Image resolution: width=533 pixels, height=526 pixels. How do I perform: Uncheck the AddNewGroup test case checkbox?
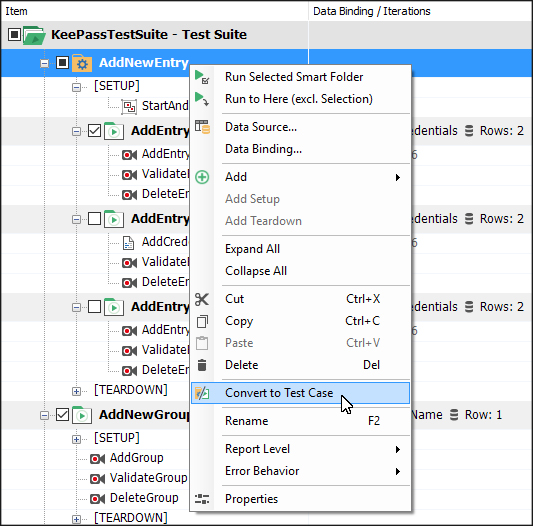click(x=62, y=414)
